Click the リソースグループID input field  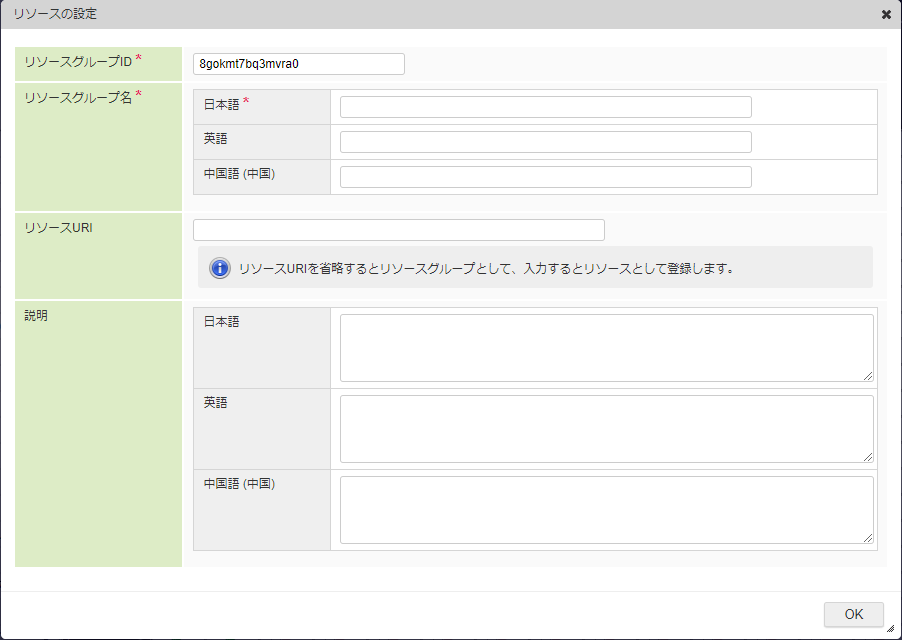coord(298,64)
